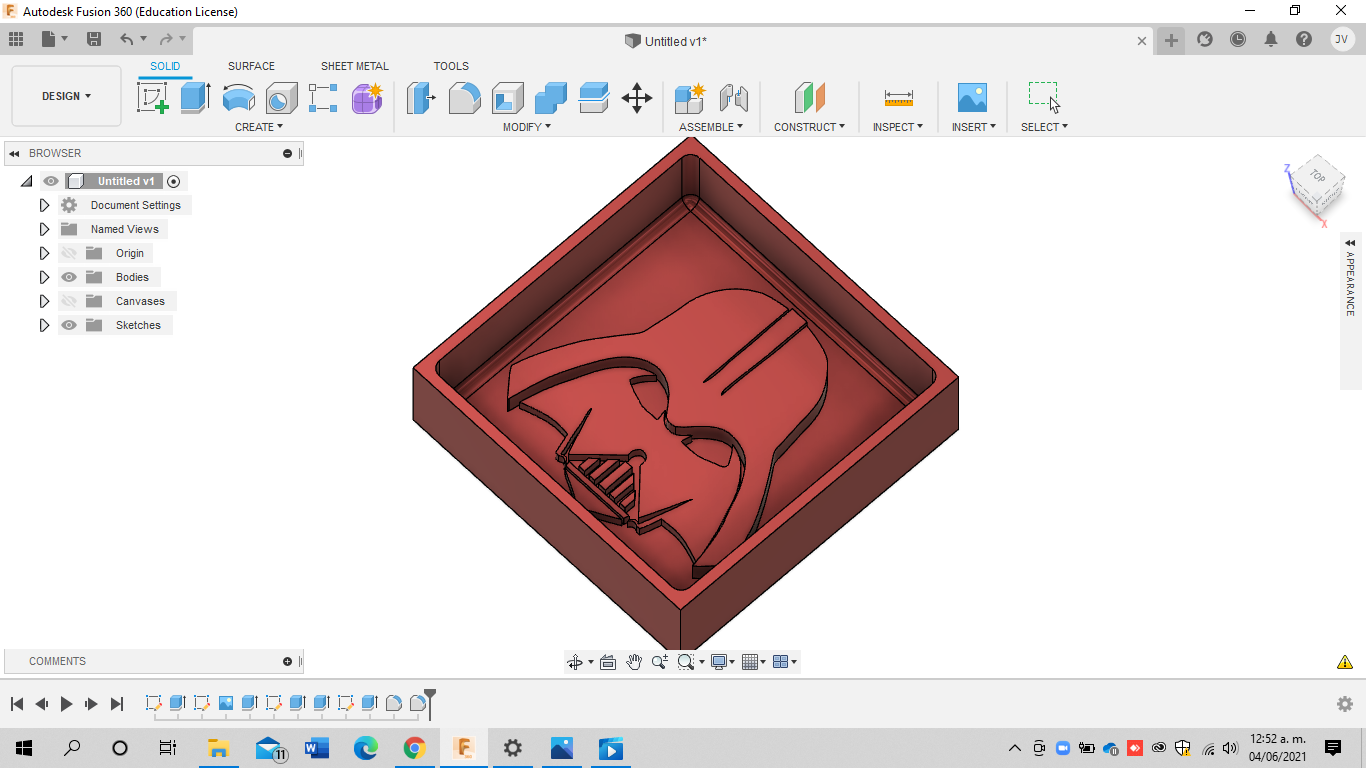Click the Move/Copy tool

(x=636, y=98)
